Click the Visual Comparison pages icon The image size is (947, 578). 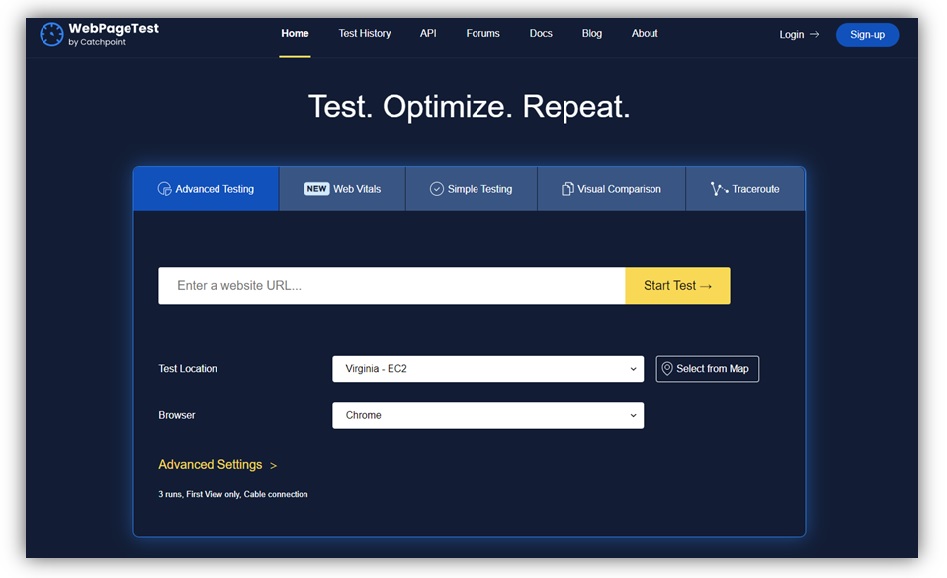(x=570, y=188)
